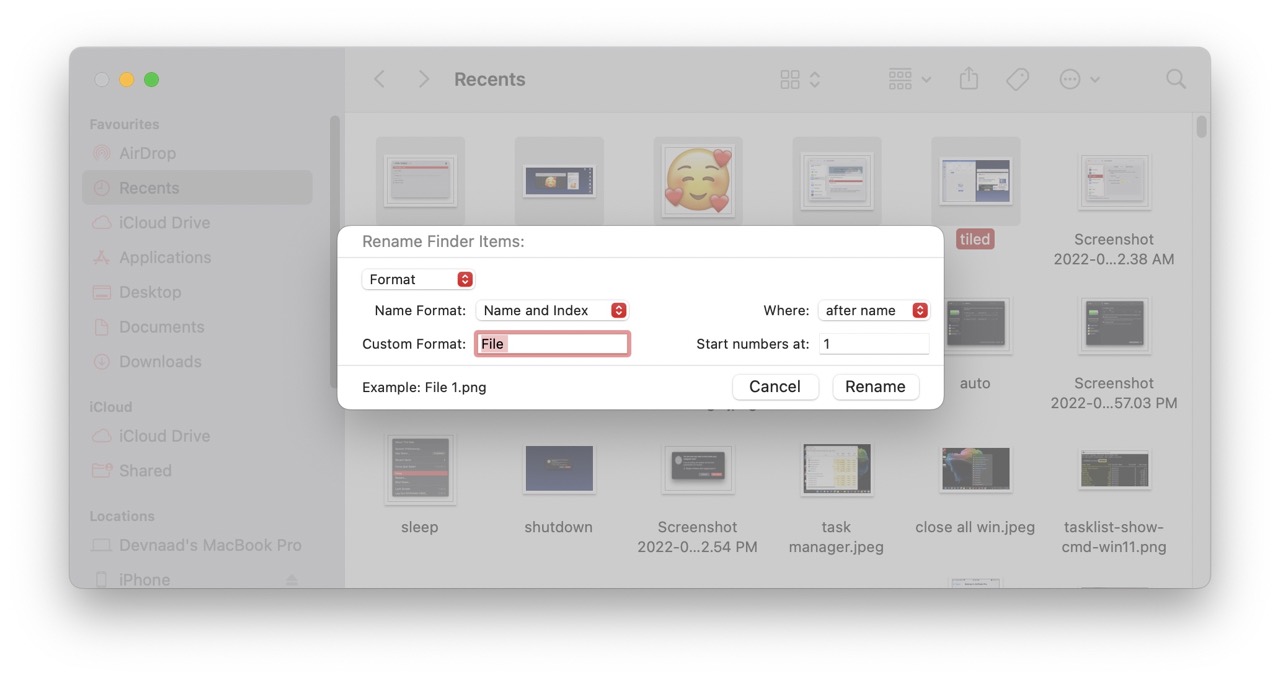Image resolution: width=1280 pixels, height=680 pixels.
Task: Open the group-by options dropdown
Action: pyautogui.click(x=909, y=79)
